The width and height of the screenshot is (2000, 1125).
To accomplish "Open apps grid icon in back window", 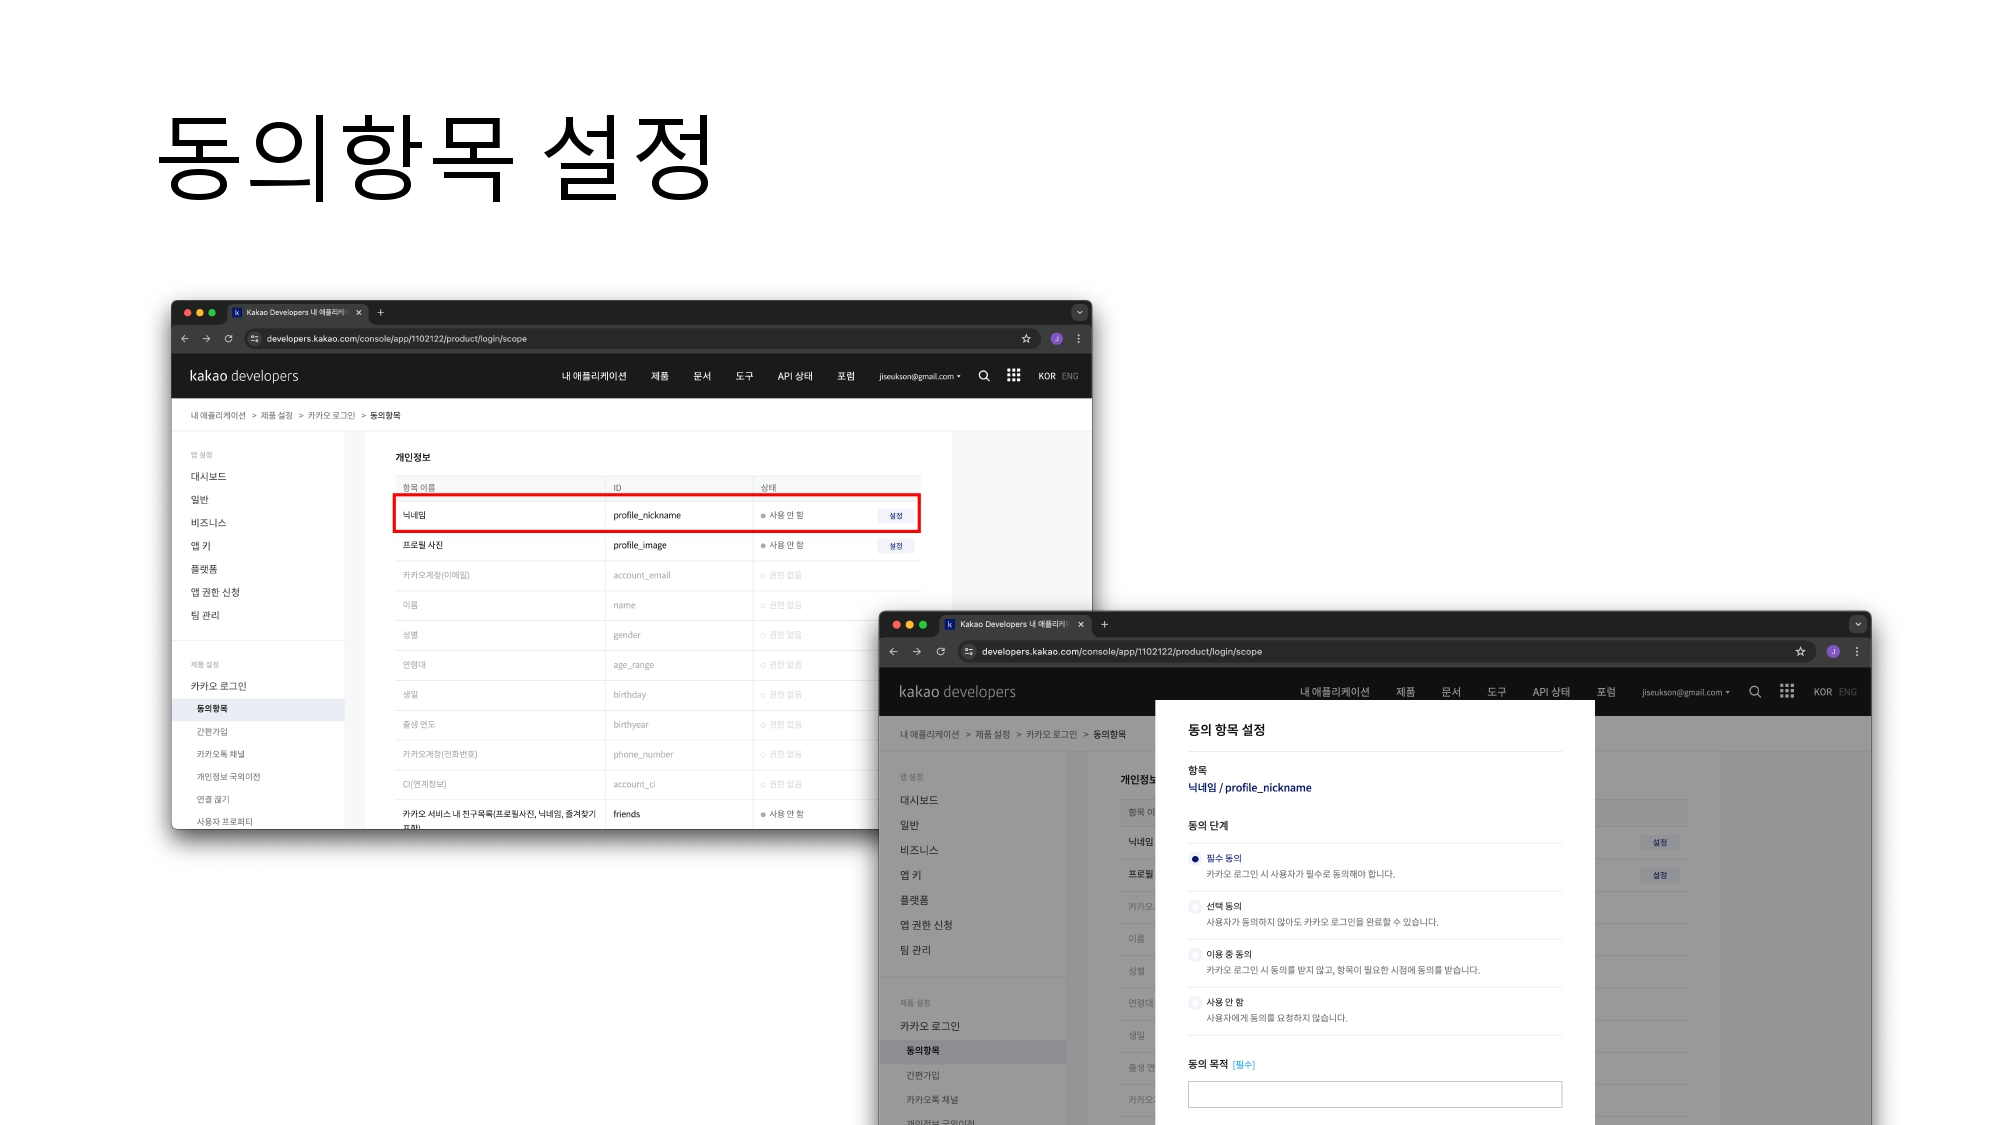I will click(1013, 375).
